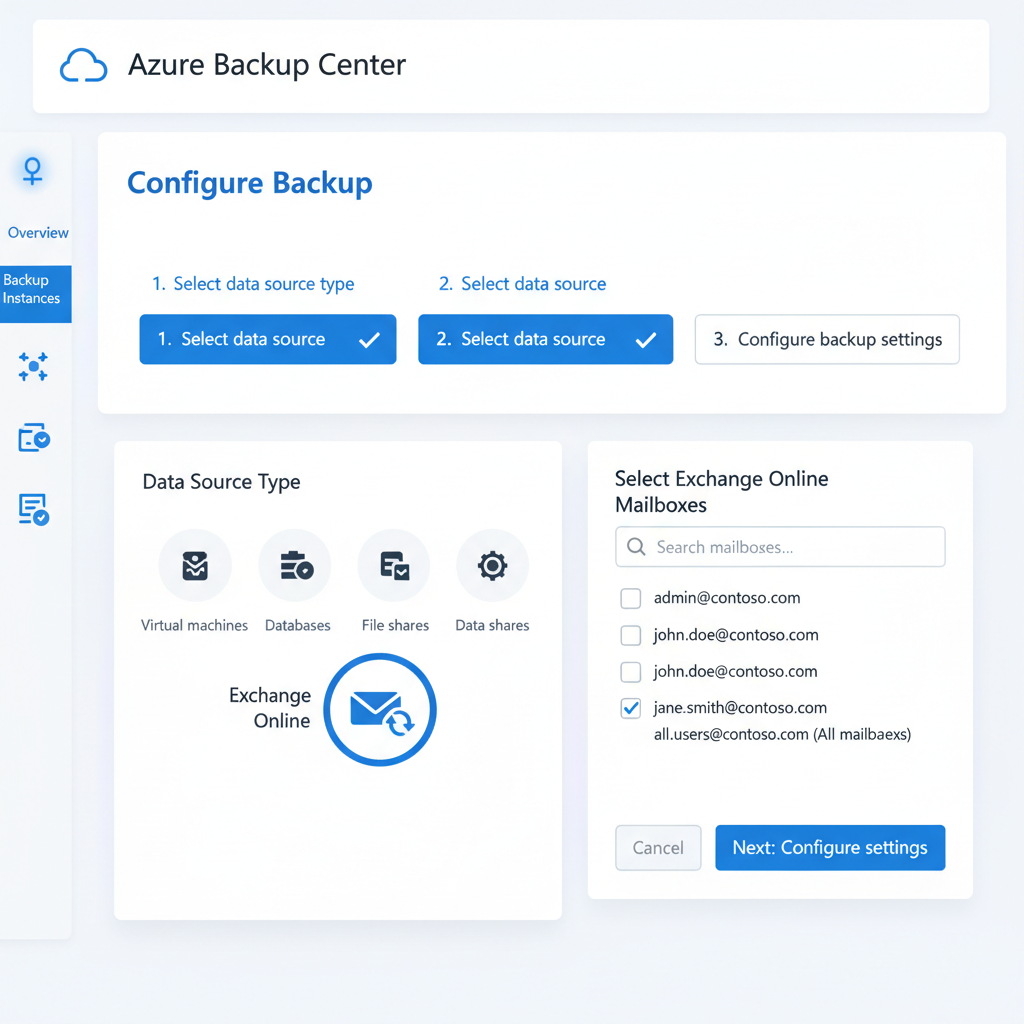Click the Cancel button
Image resolution: width=1024 pixels, height=1024 pixels.
[658, 848]
